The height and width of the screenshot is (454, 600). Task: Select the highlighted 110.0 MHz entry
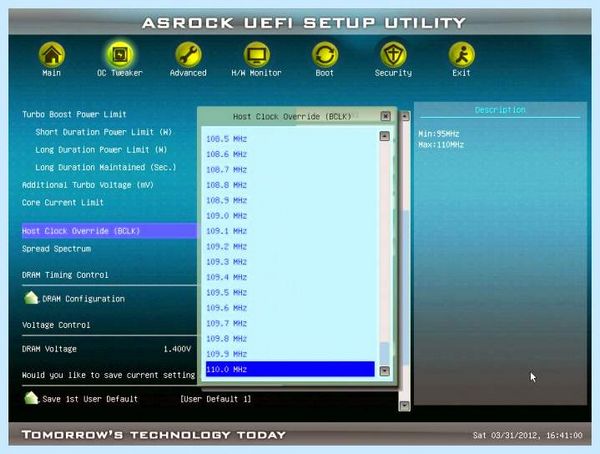click(290, 369)
